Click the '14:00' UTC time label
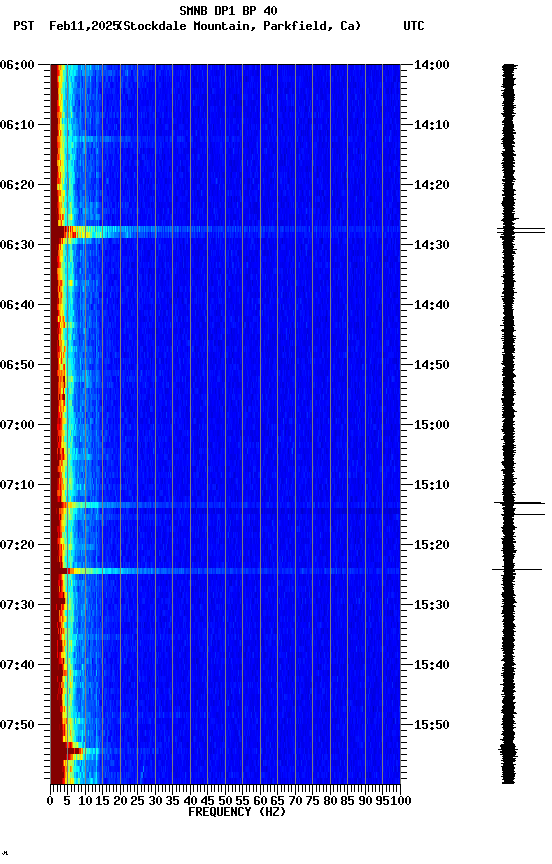The height and width of the screenshot is (864, 552). [432, 65]
